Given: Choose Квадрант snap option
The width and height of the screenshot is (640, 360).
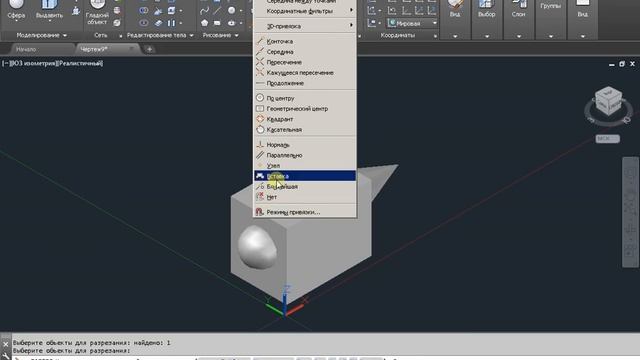Looking at the screenshot, I should [x=304, y=119].
